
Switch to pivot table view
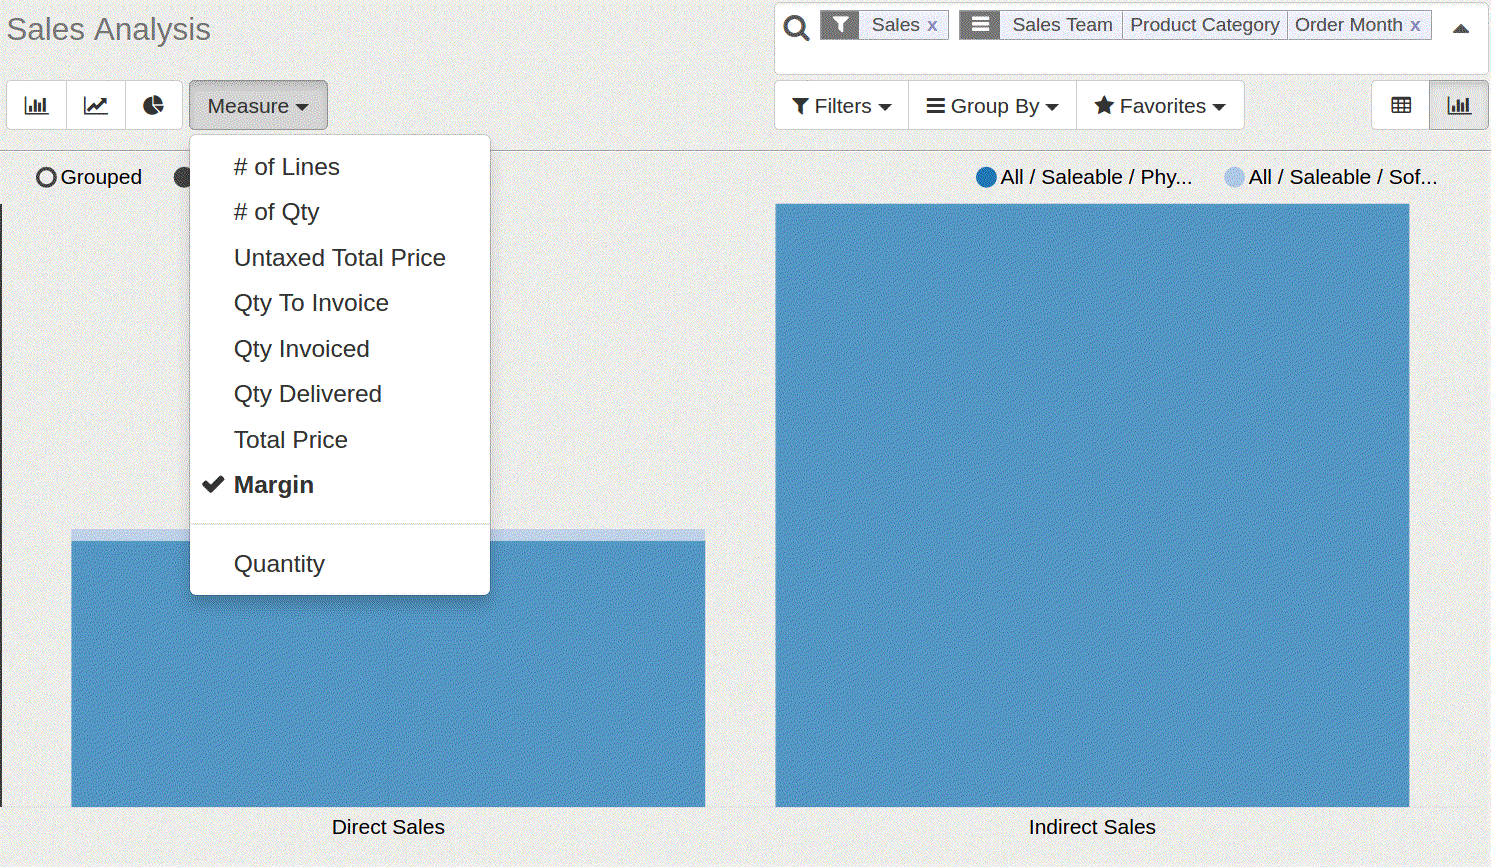click(1401, 105)
